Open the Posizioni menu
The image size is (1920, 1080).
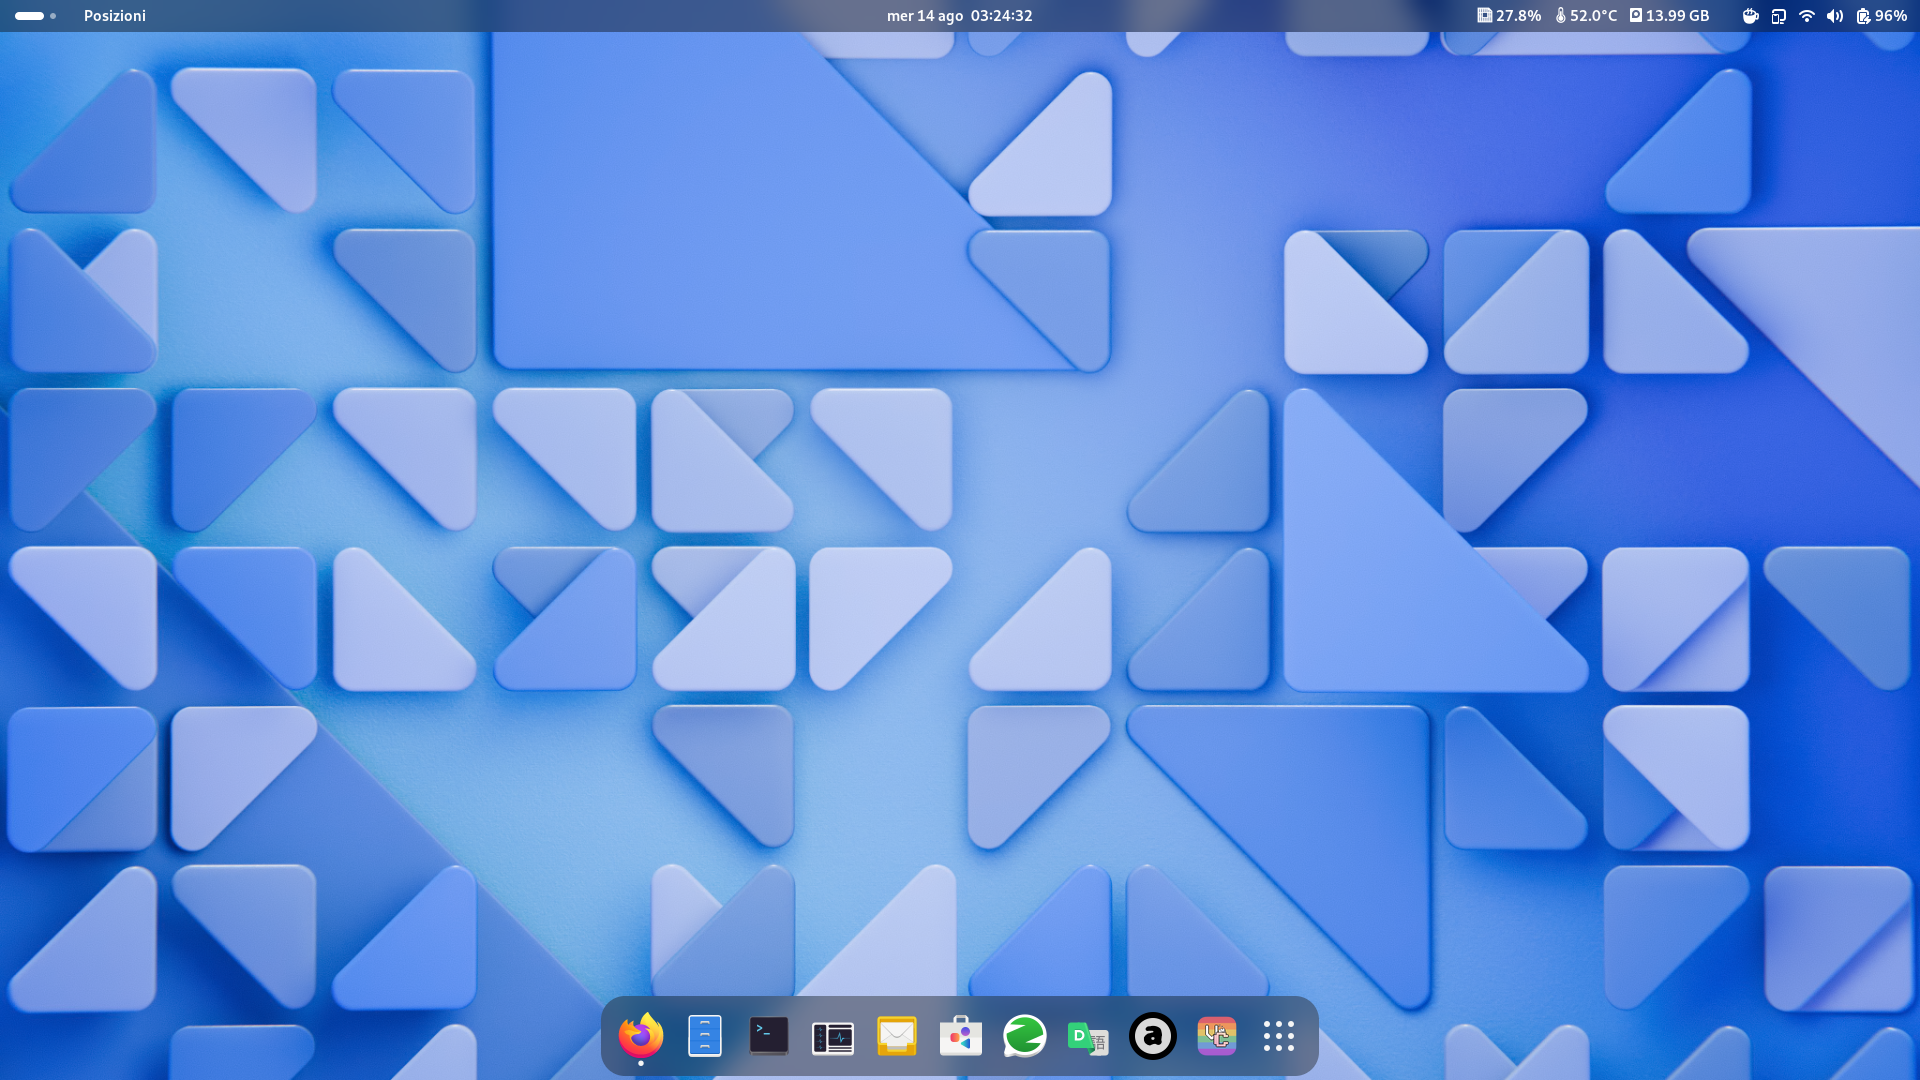pyautogui.click(x=115, y=16)
